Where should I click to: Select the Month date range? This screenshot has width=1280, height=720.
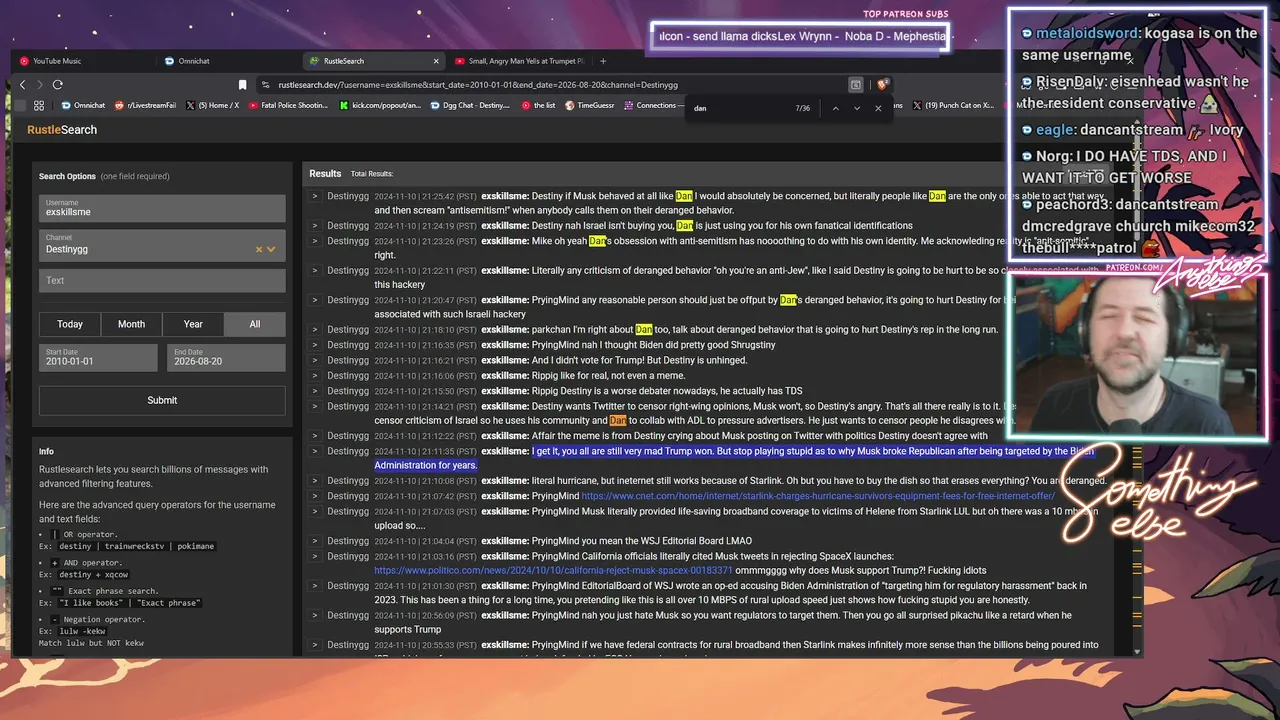[131, 324]
